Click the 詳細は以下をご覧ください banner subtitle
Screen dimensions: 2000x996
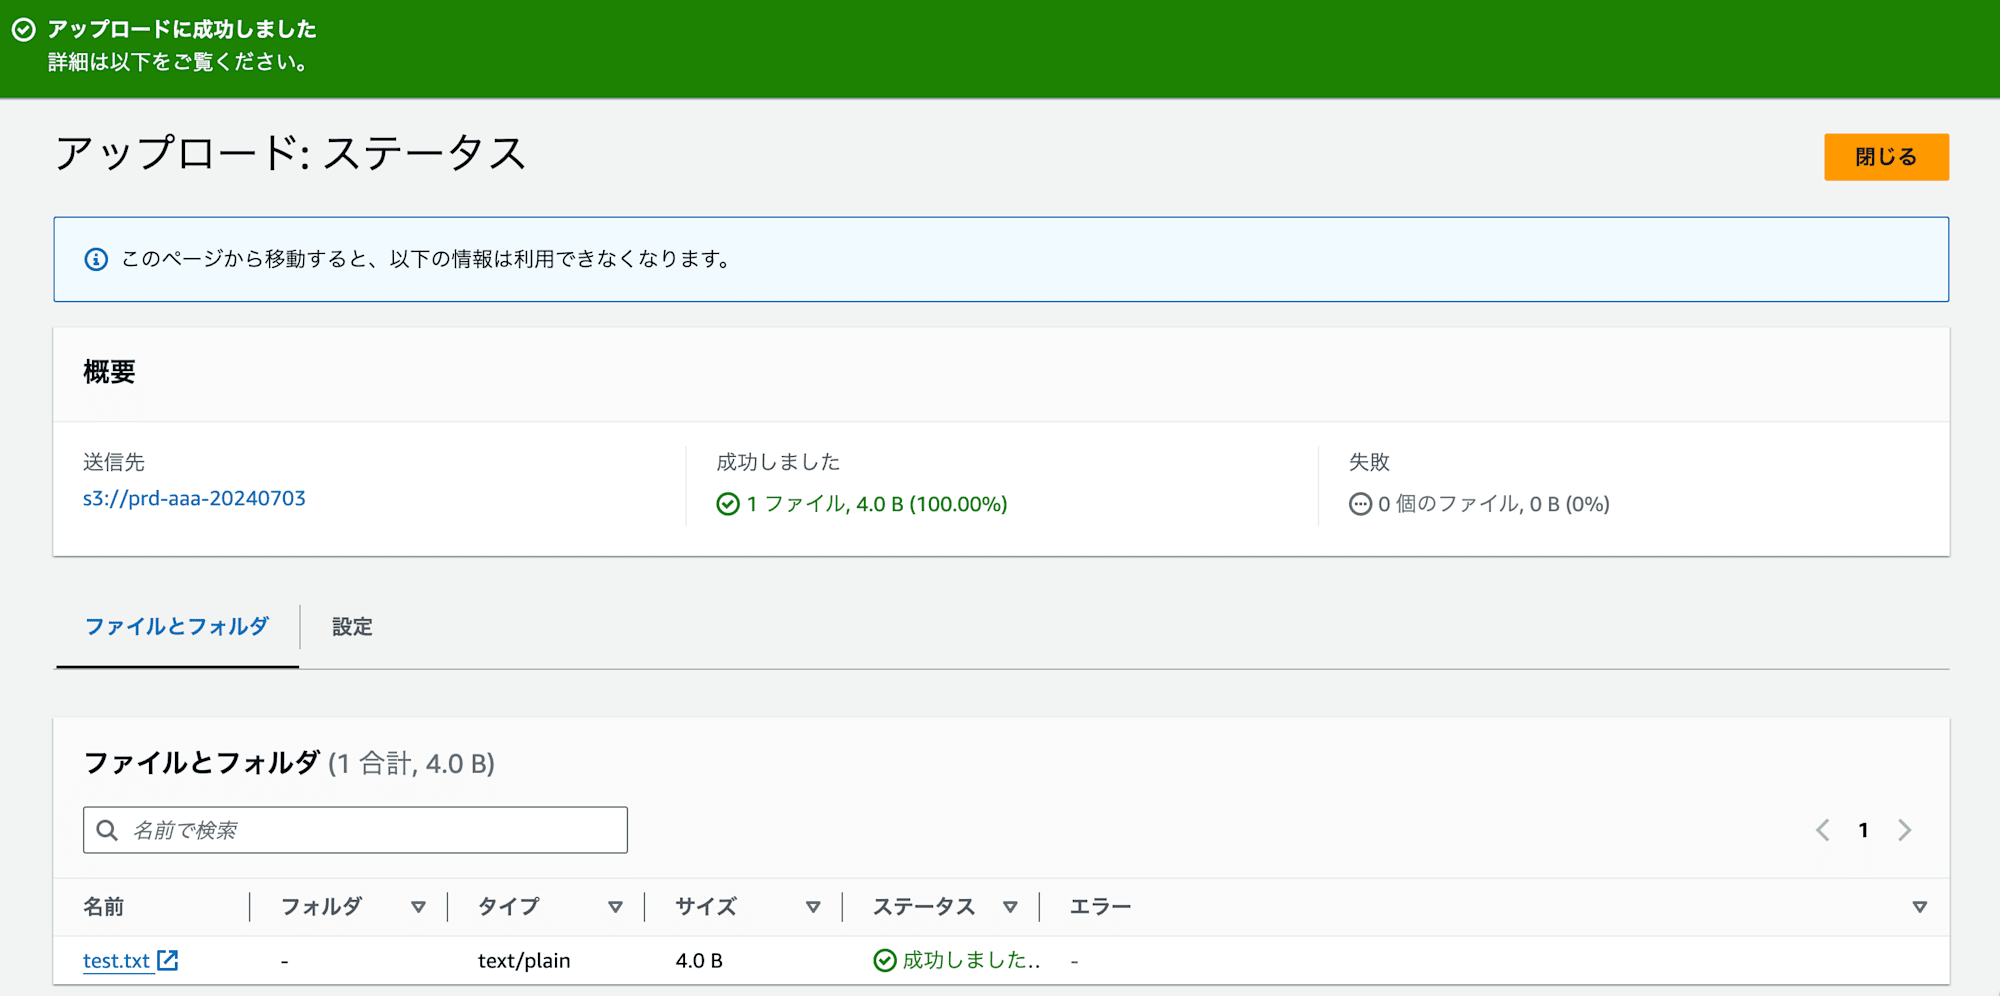[x=179, y=62]
